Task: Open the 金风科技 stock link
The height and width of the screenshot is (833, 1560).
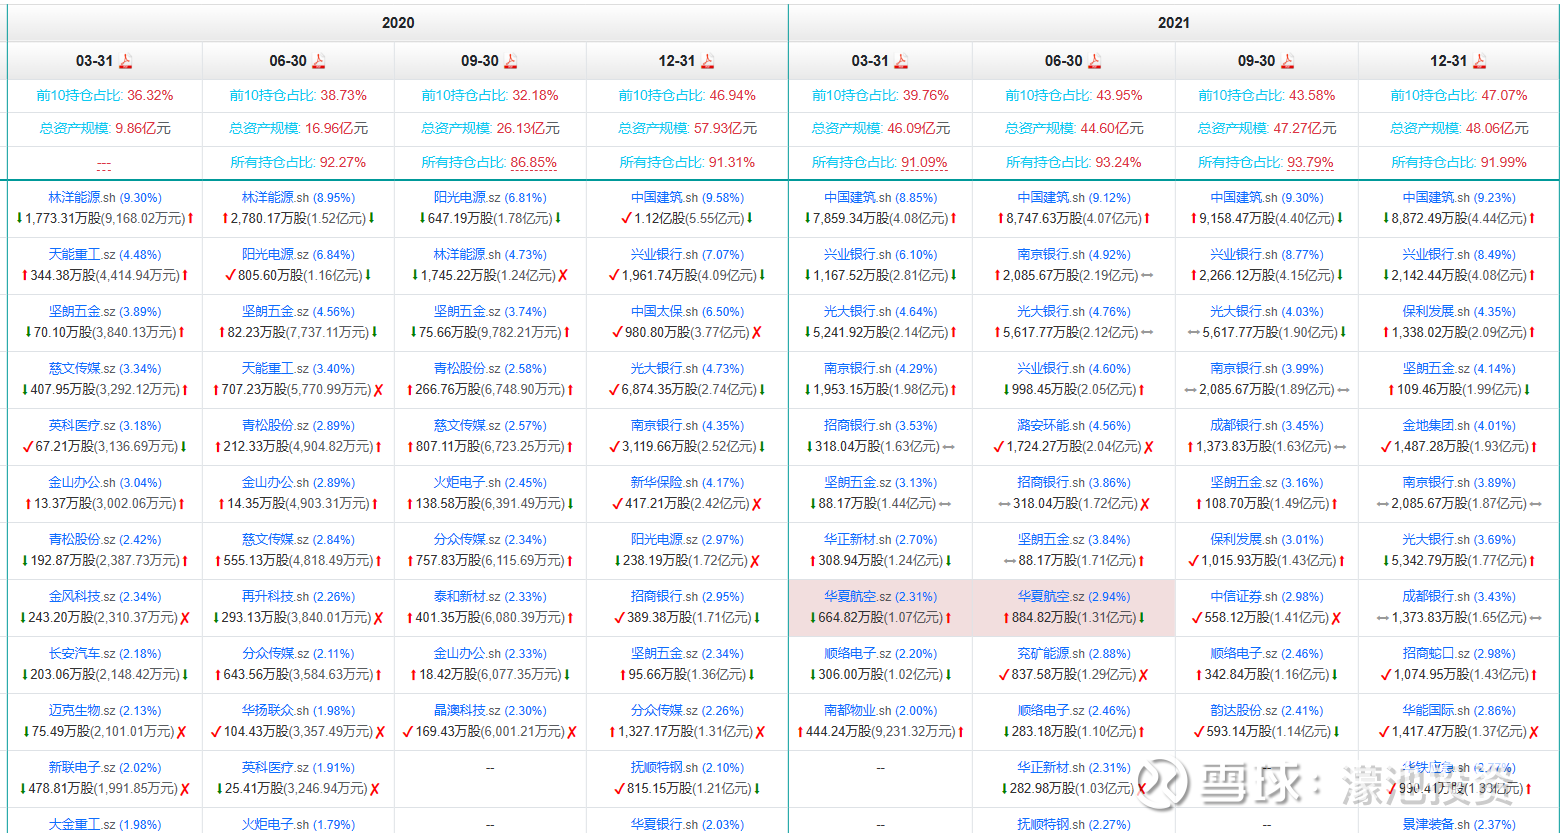Action: point(75,597)
